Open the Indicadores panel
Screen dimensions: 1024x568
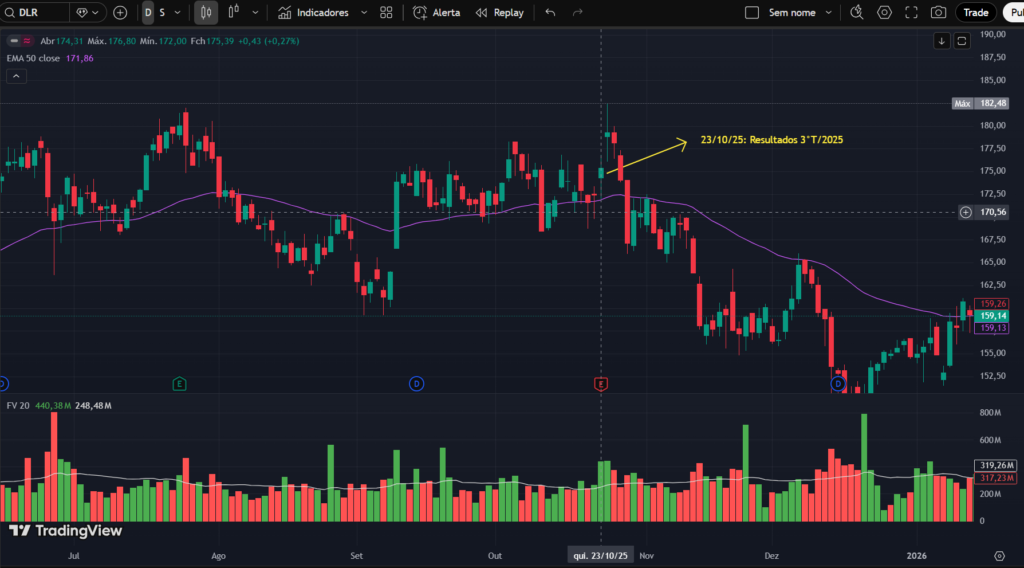point(313,12)
